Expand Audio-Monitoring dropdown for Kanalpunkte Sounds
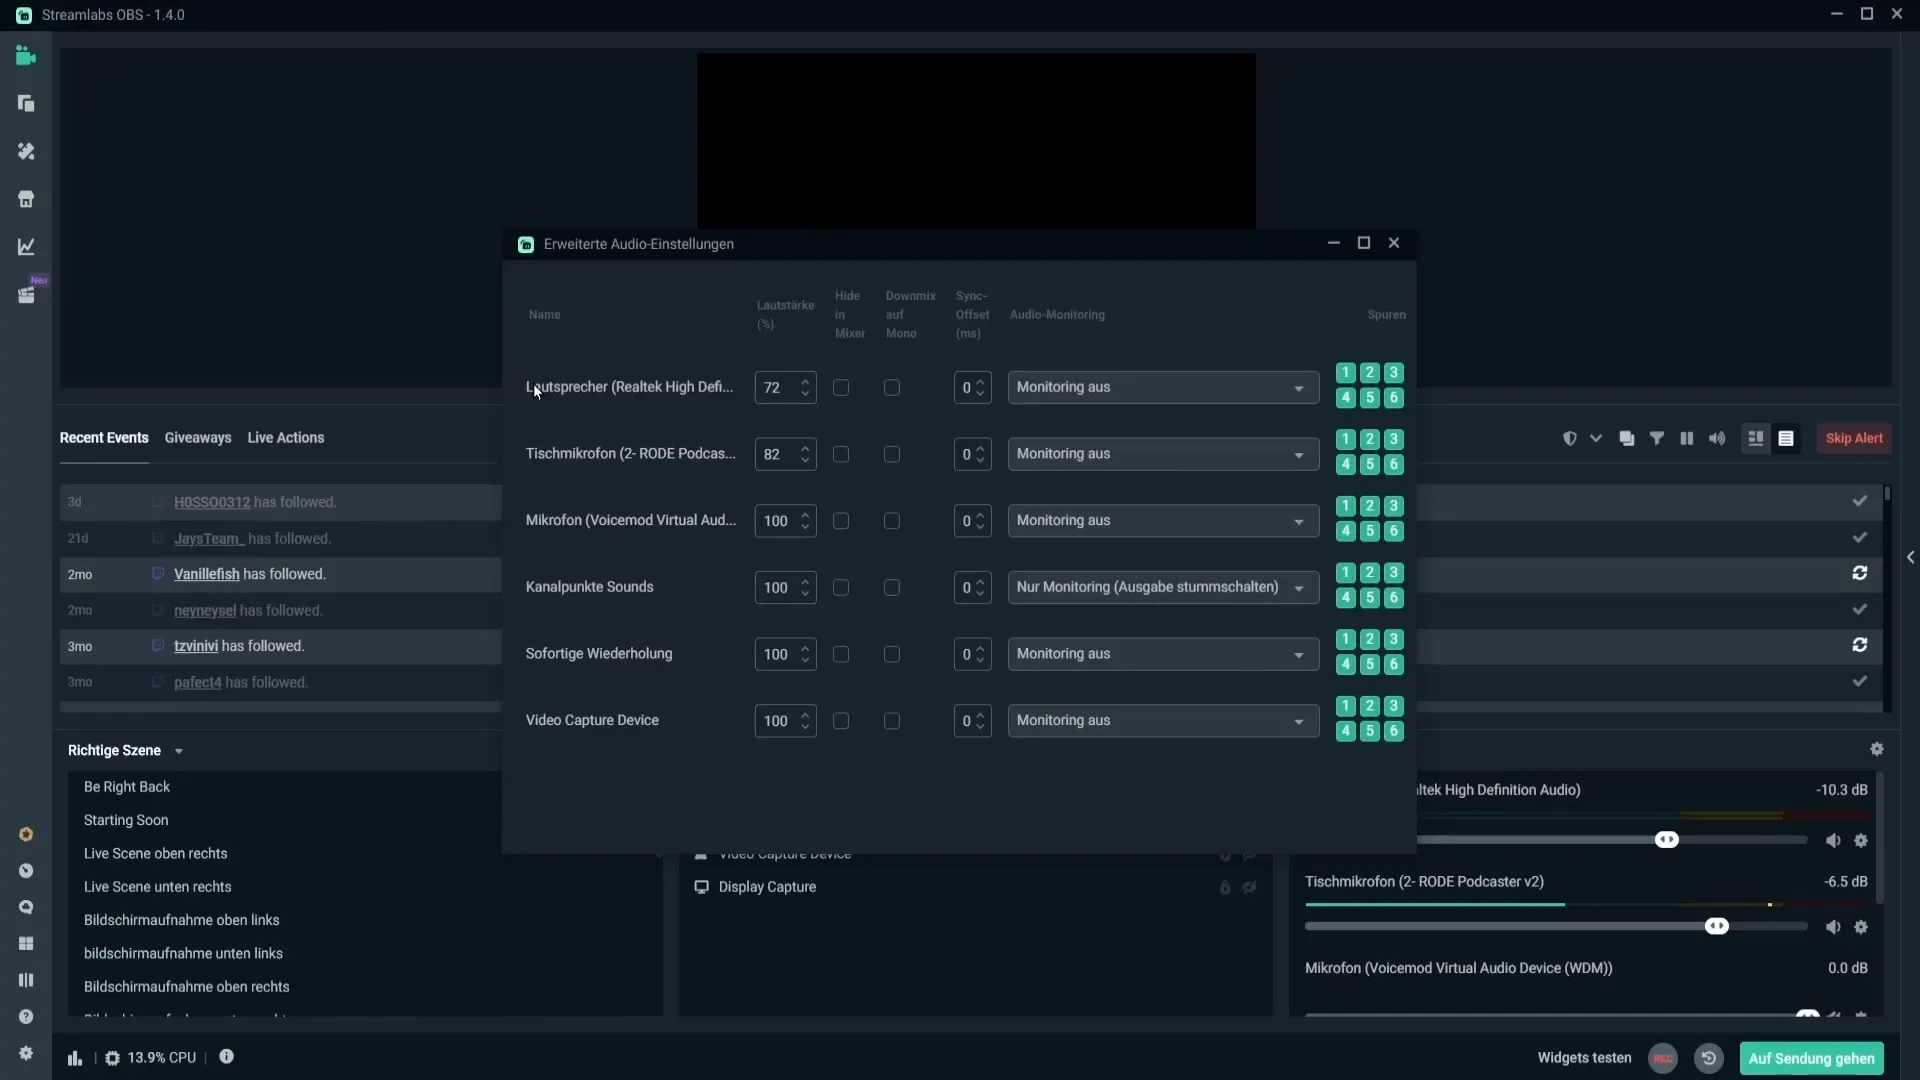This screenshot has width=1920, height=1080. point(1300,587)
